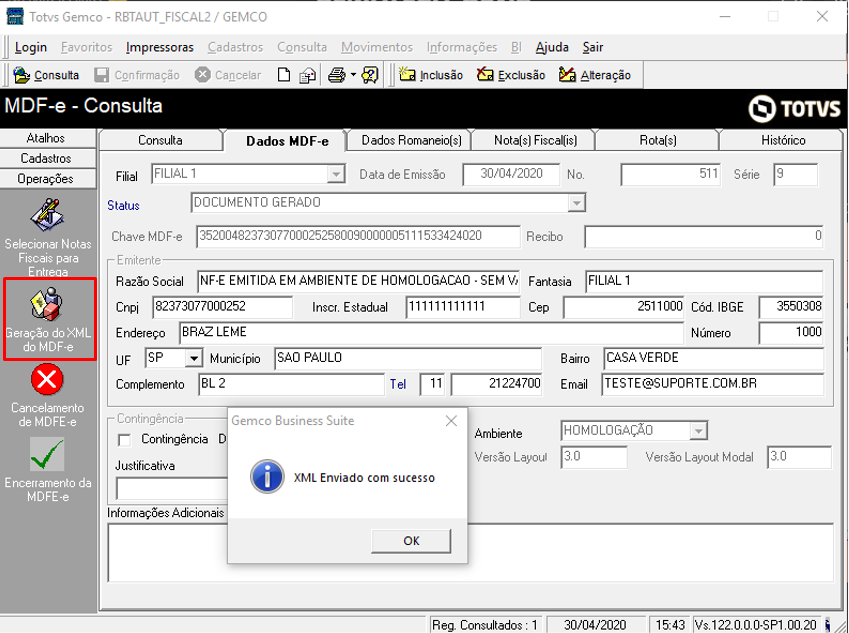Image resolution: width=849 pixels, height=633 pixels.
Task: Click the Inscr. Estadual field
Action: (x=462, y=307)
